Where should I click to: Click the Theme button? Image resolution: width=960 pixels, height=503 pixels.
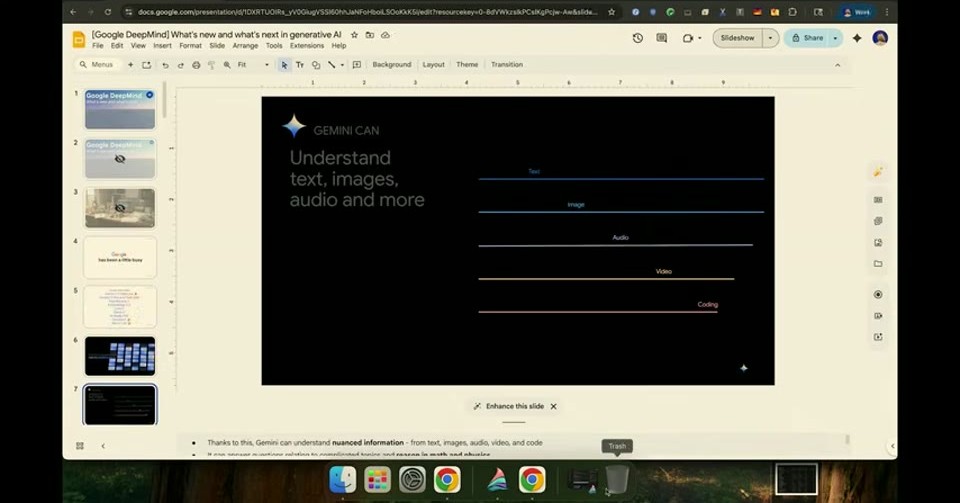(467, 65)
